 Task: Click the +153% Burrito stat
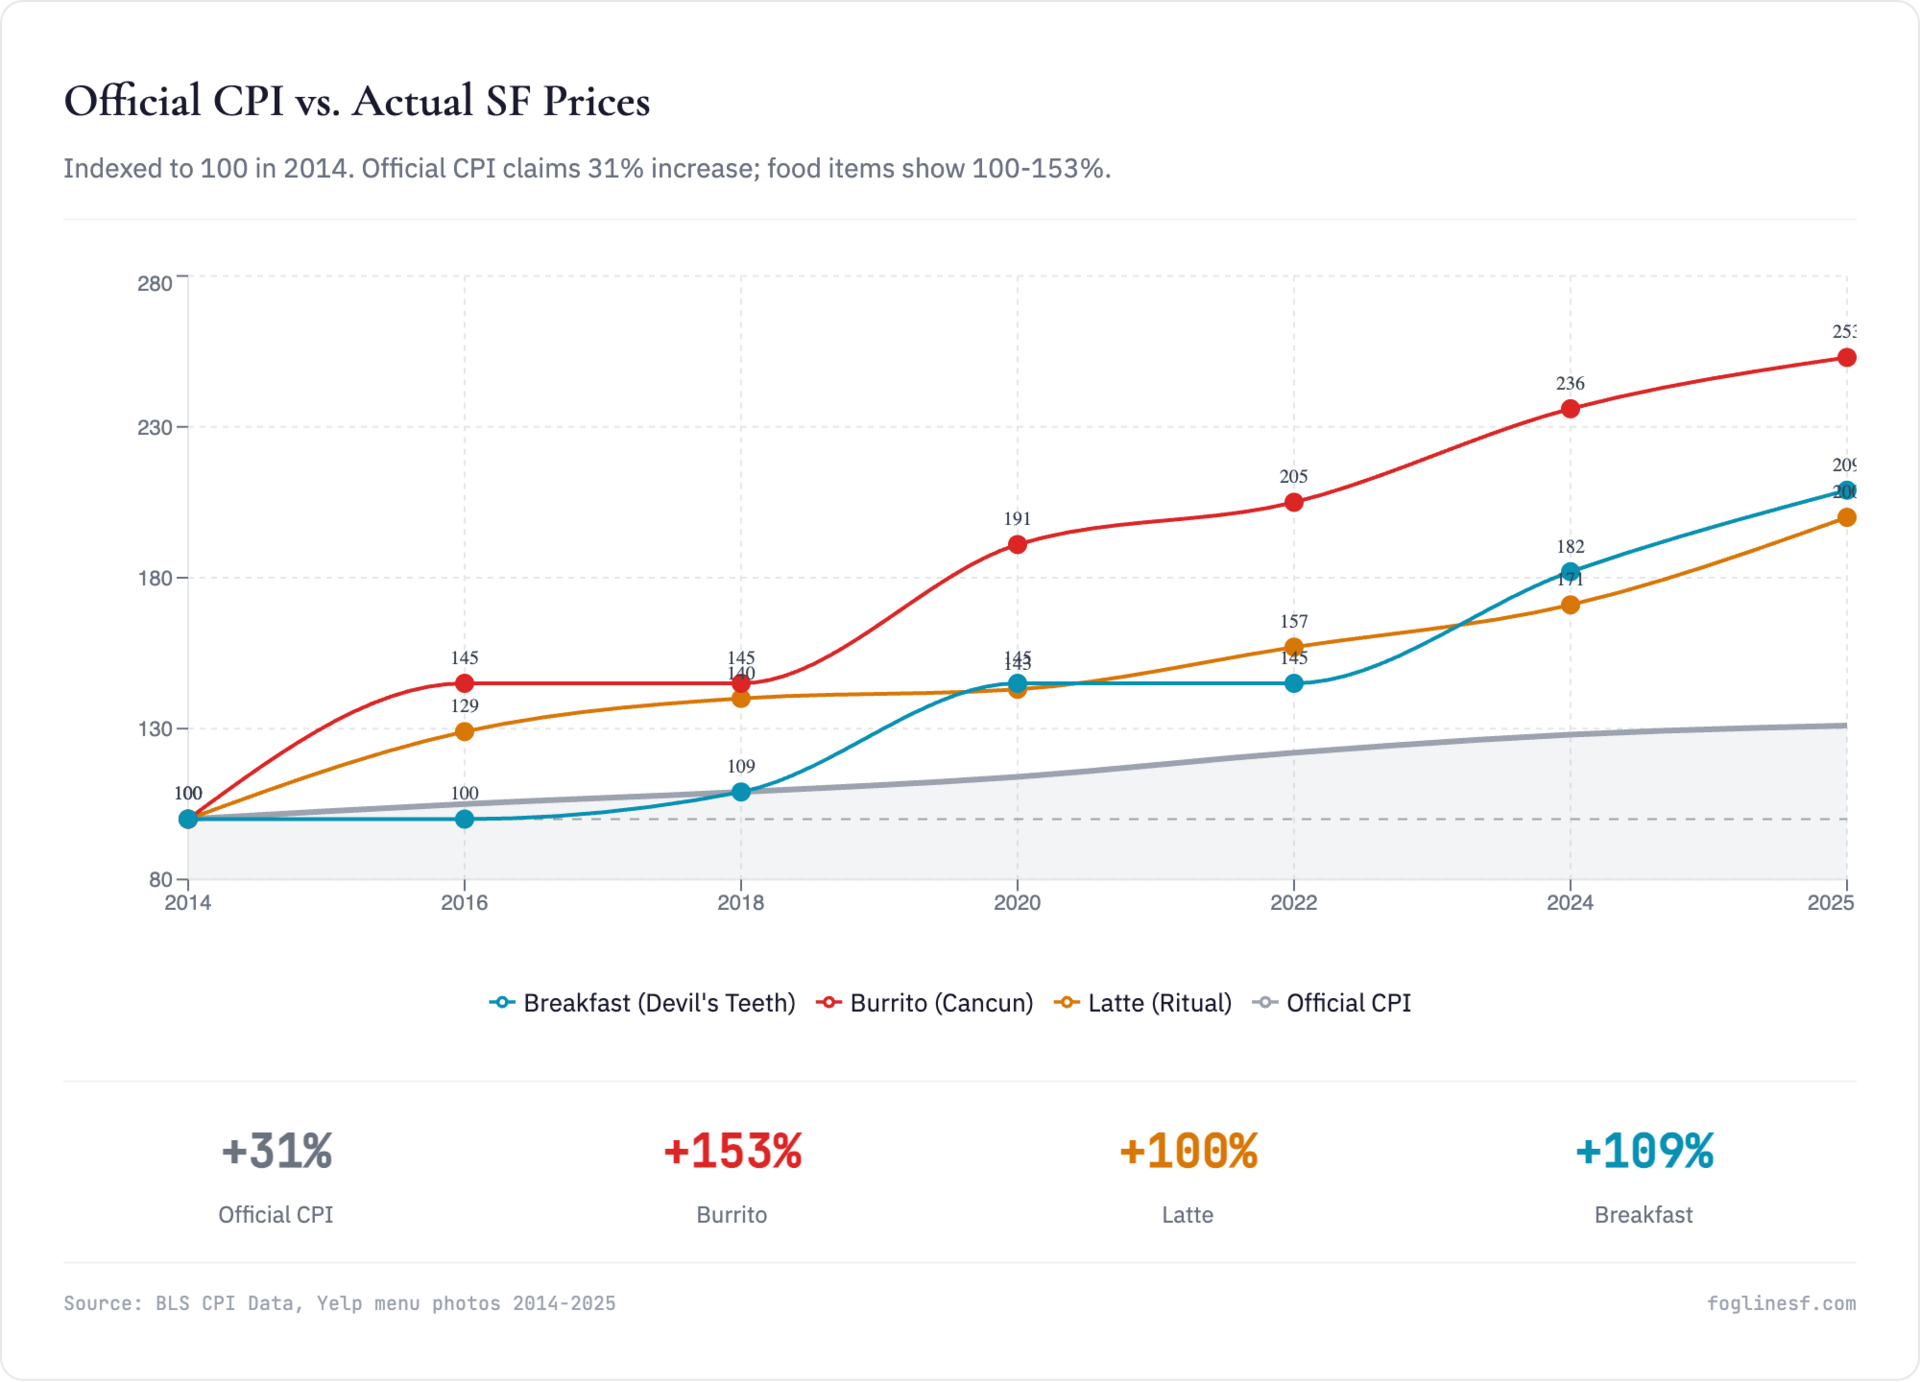coord(732,1152)
